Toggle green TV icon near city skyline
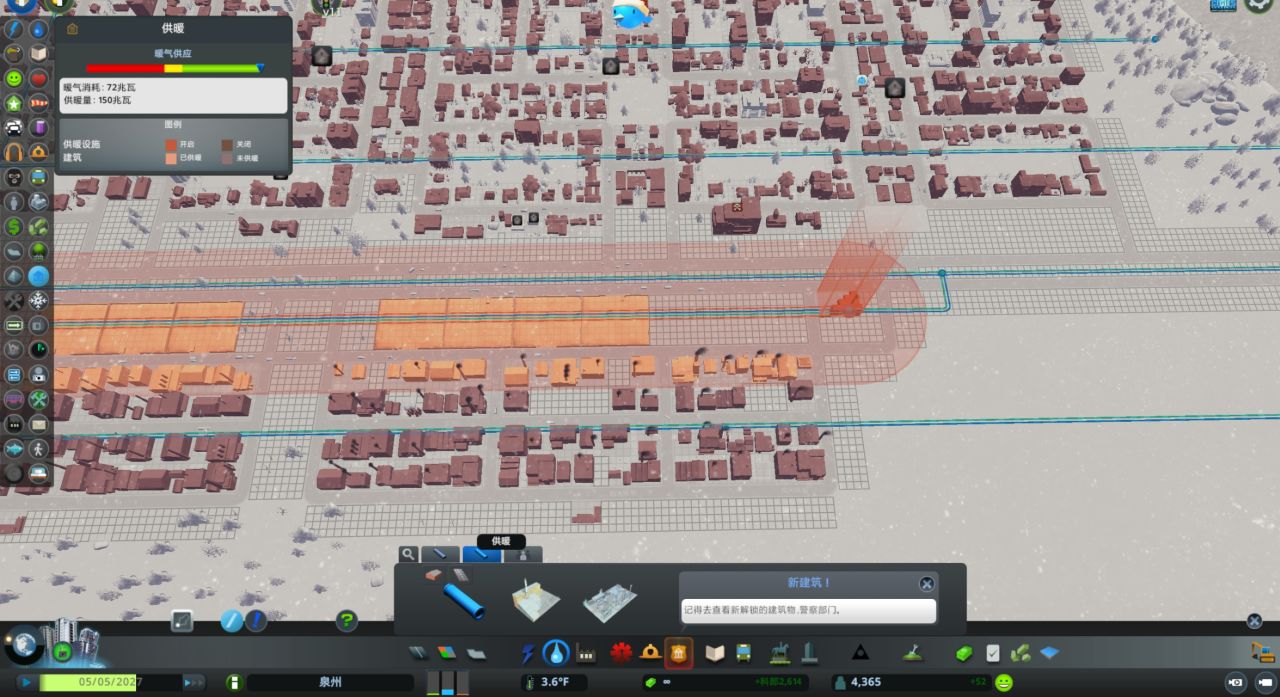The image size is (1280, 697). (x=62, y=652)
